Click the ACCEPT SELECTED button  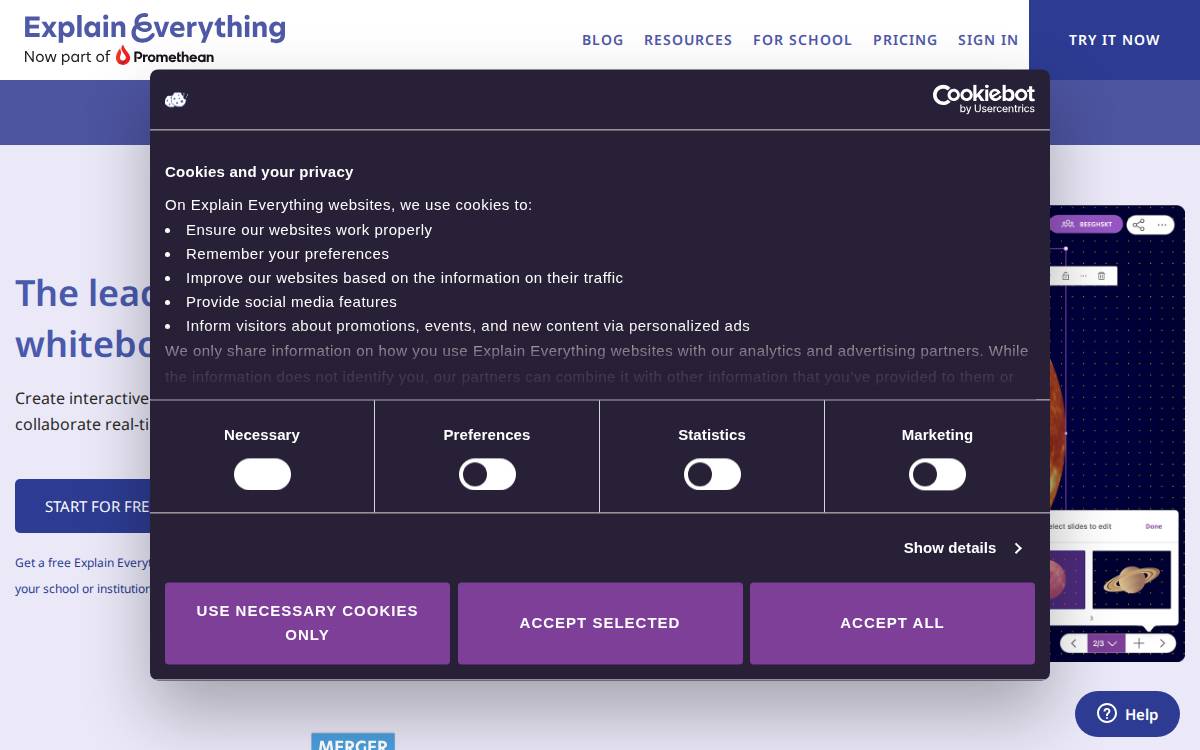600,623
